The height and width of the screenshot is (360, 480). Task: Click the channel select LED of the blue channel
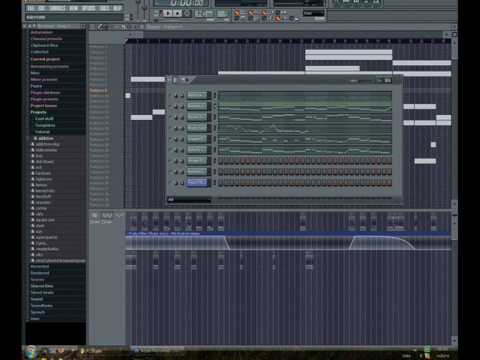(x=215, y=182)
